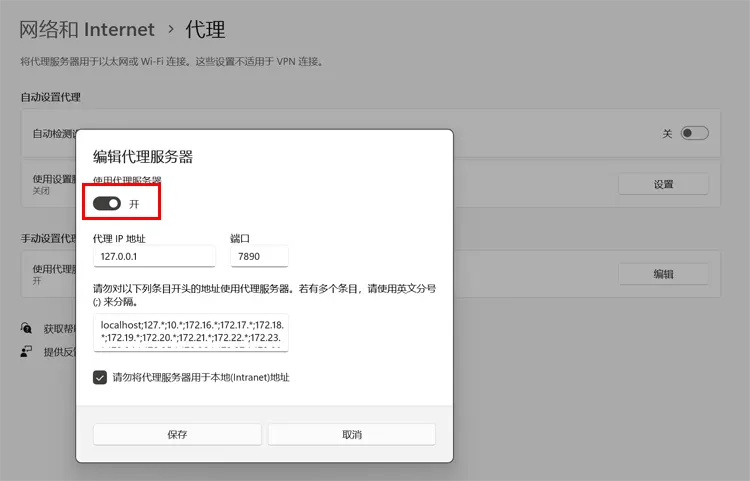Click the breadcrumb chevron separator
The width and height of the screenshot is (750, 481).
171,29
